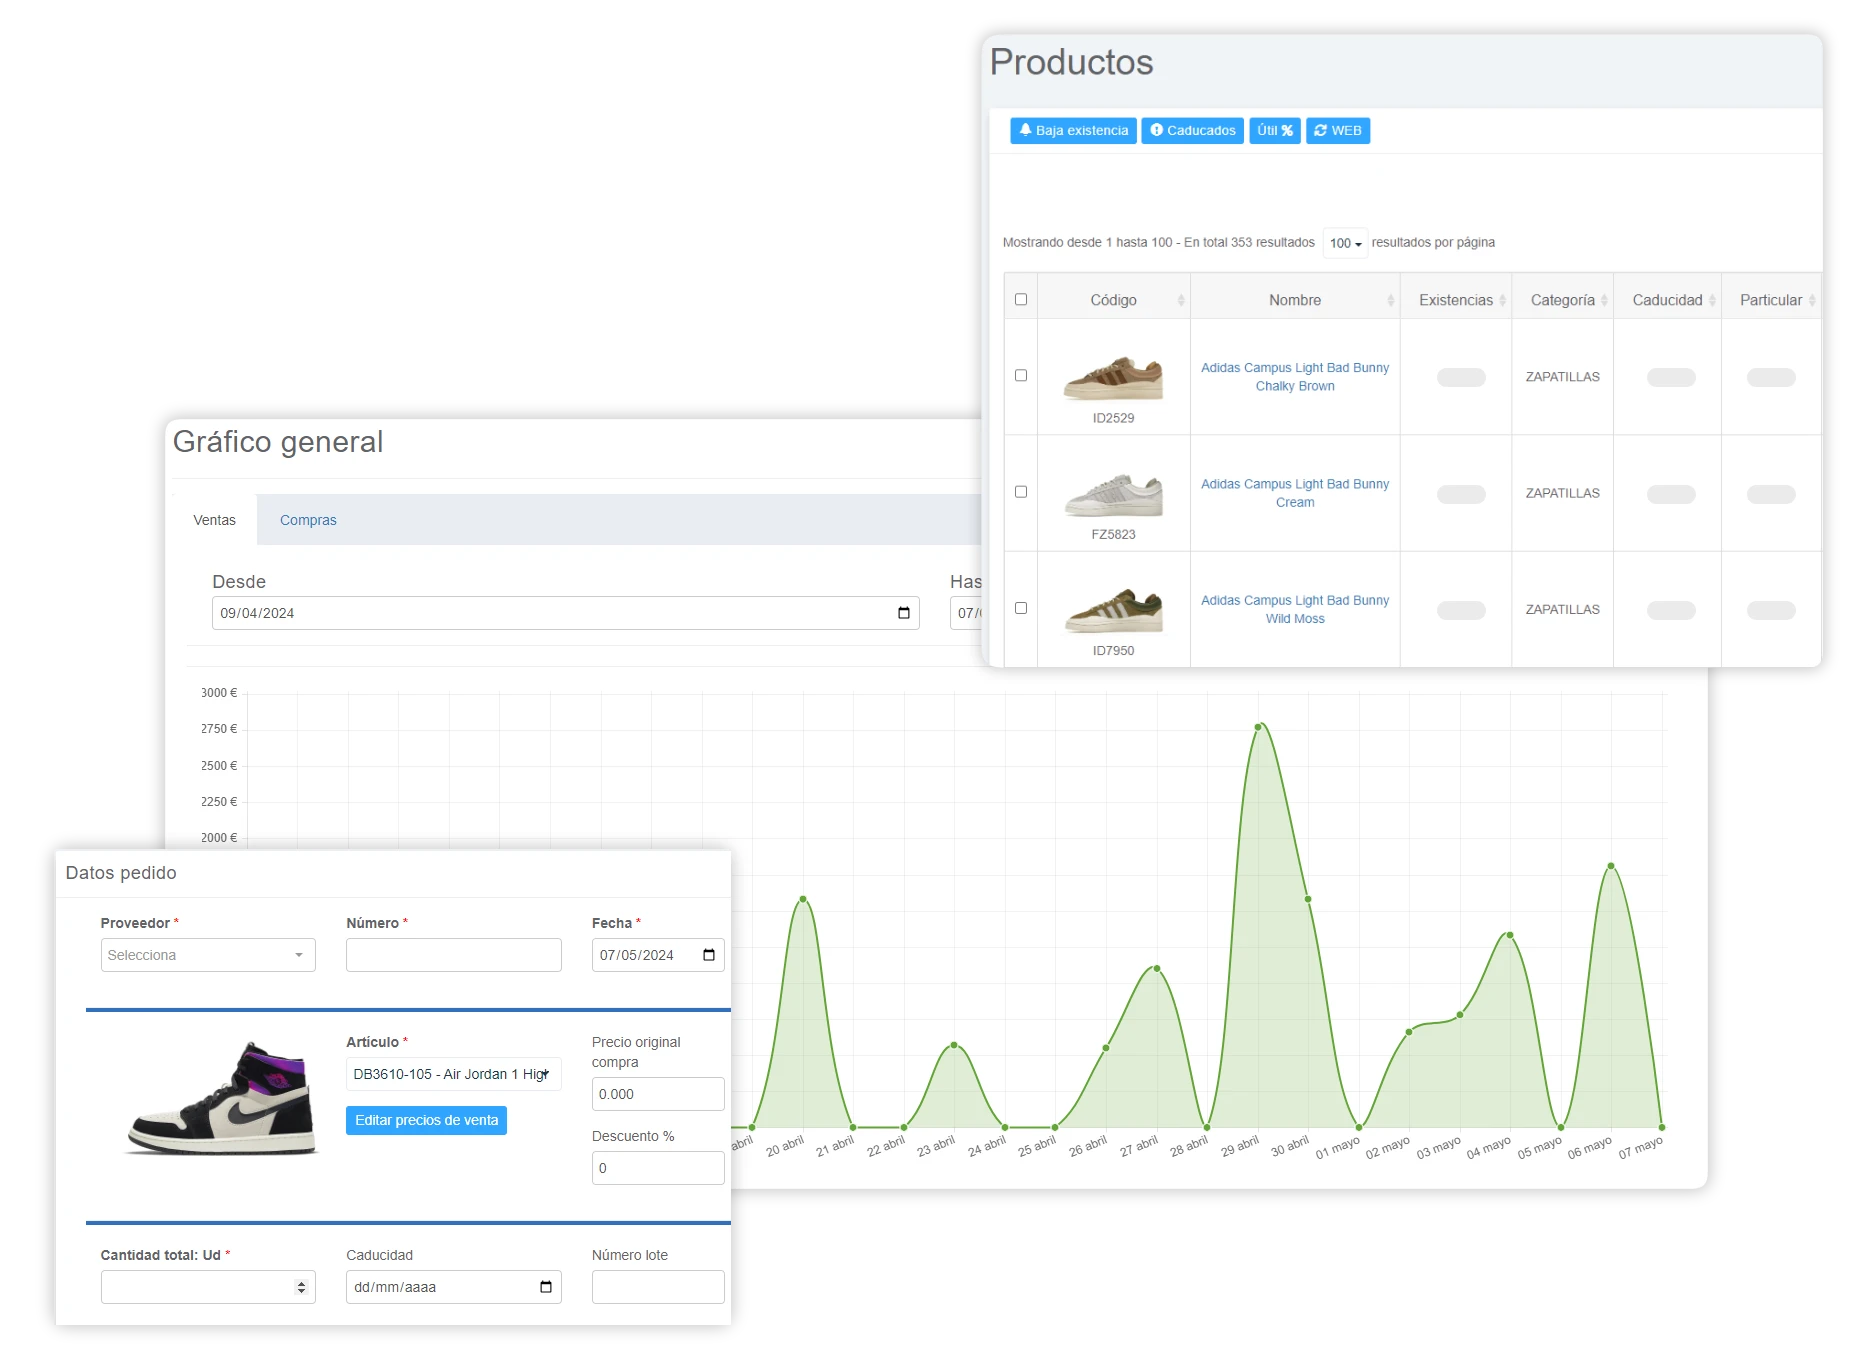Click the Precio original compra field

pyautogui.click(x=658, y=1094)
